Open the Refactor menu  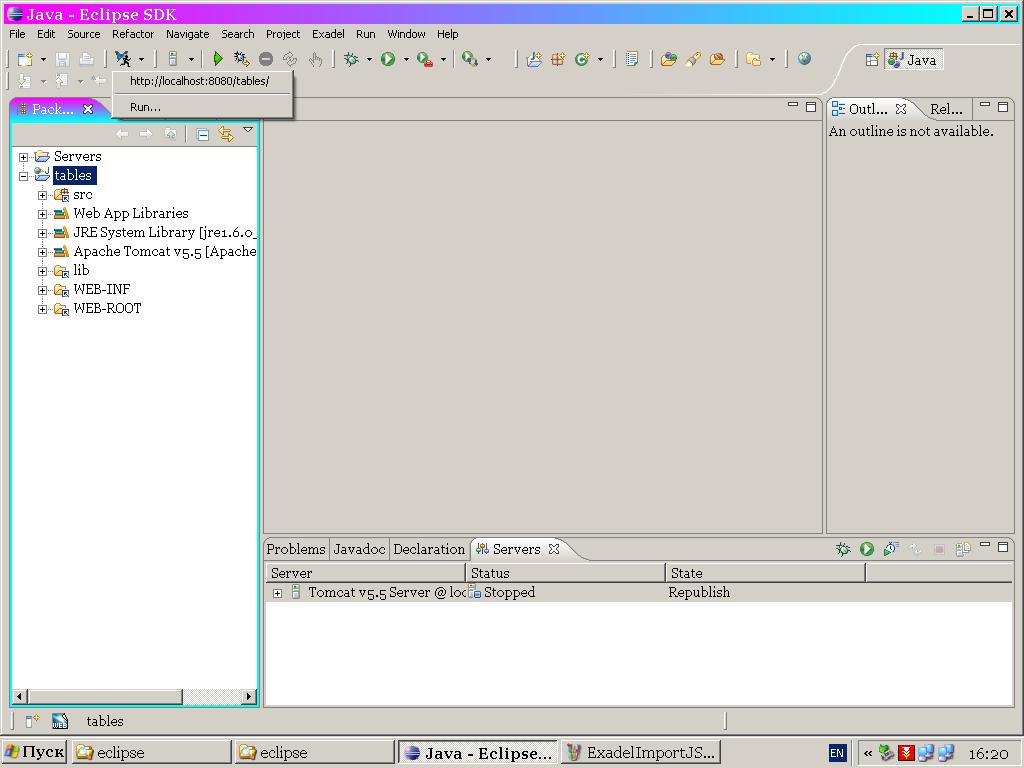pos(133,34)
